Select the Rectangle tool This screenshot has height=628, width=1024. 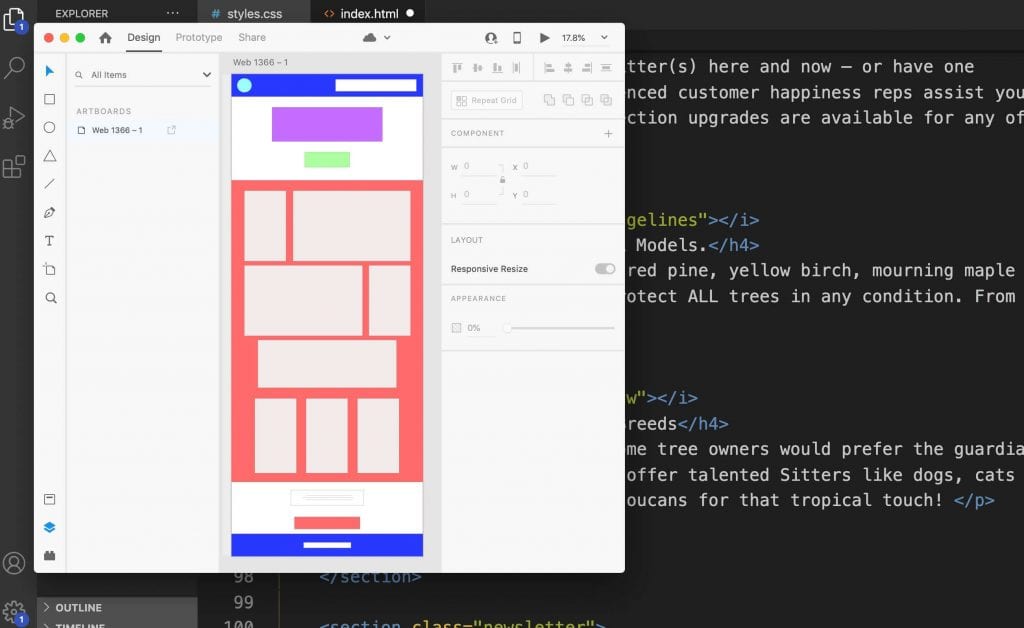click(x=50, y=99)
